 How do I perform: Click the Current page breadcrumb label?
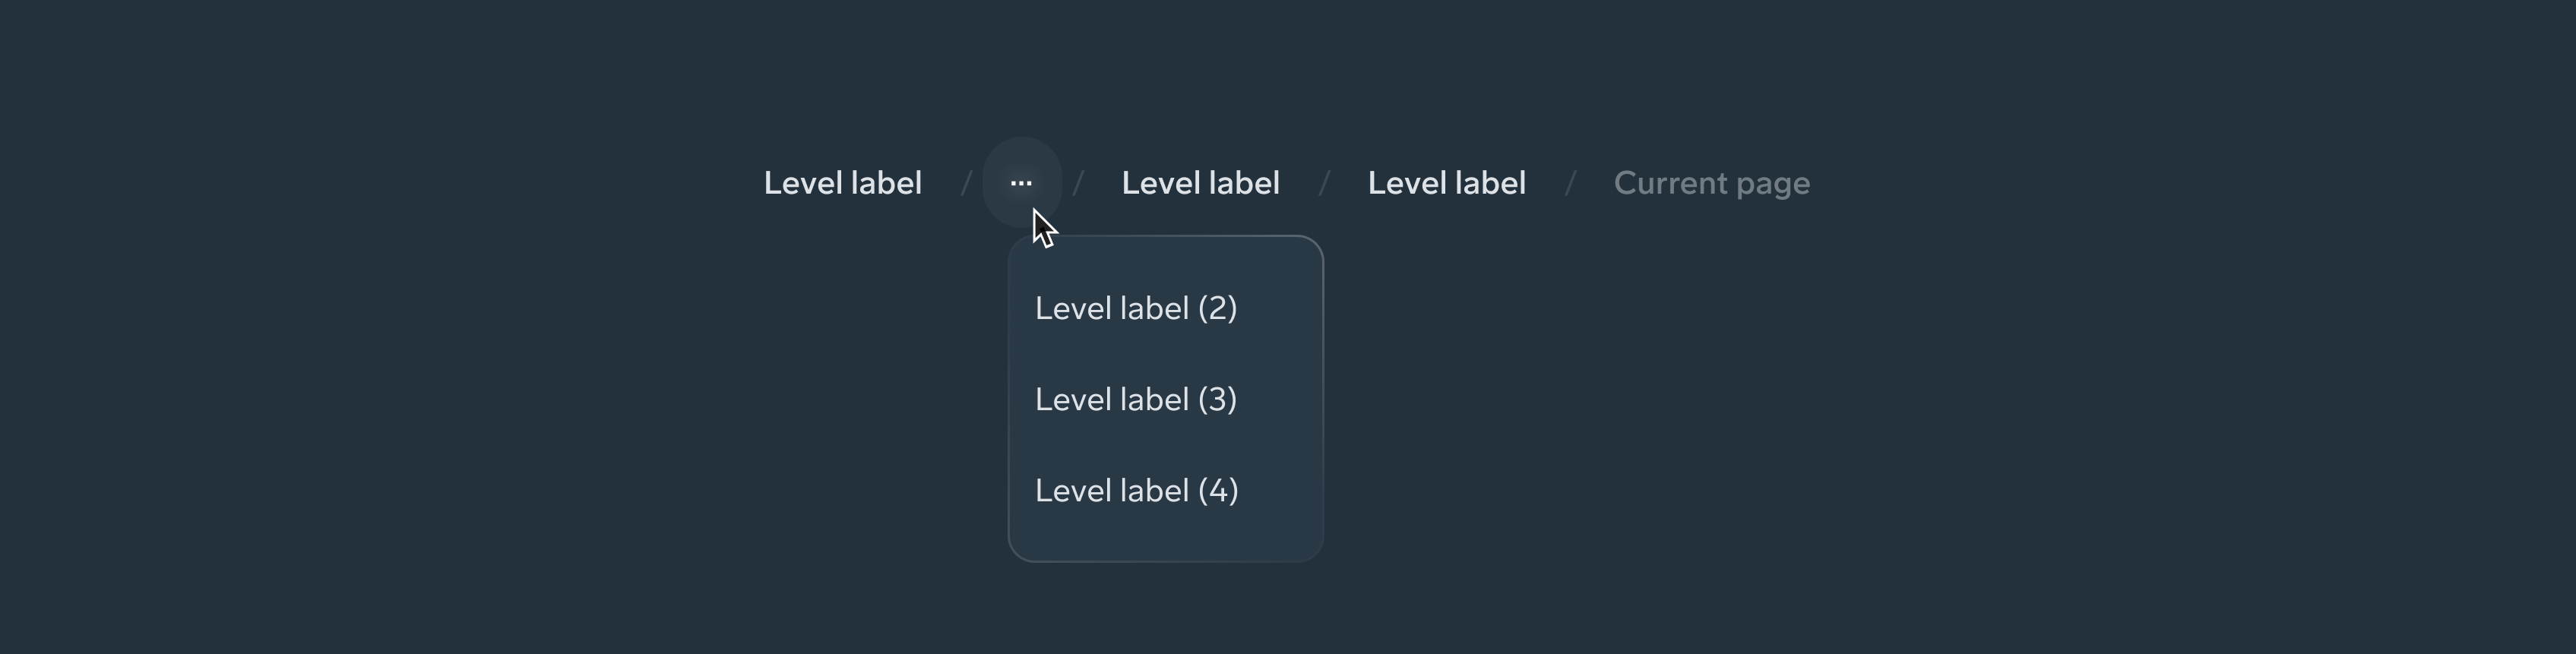click(x=1712, y=182)
